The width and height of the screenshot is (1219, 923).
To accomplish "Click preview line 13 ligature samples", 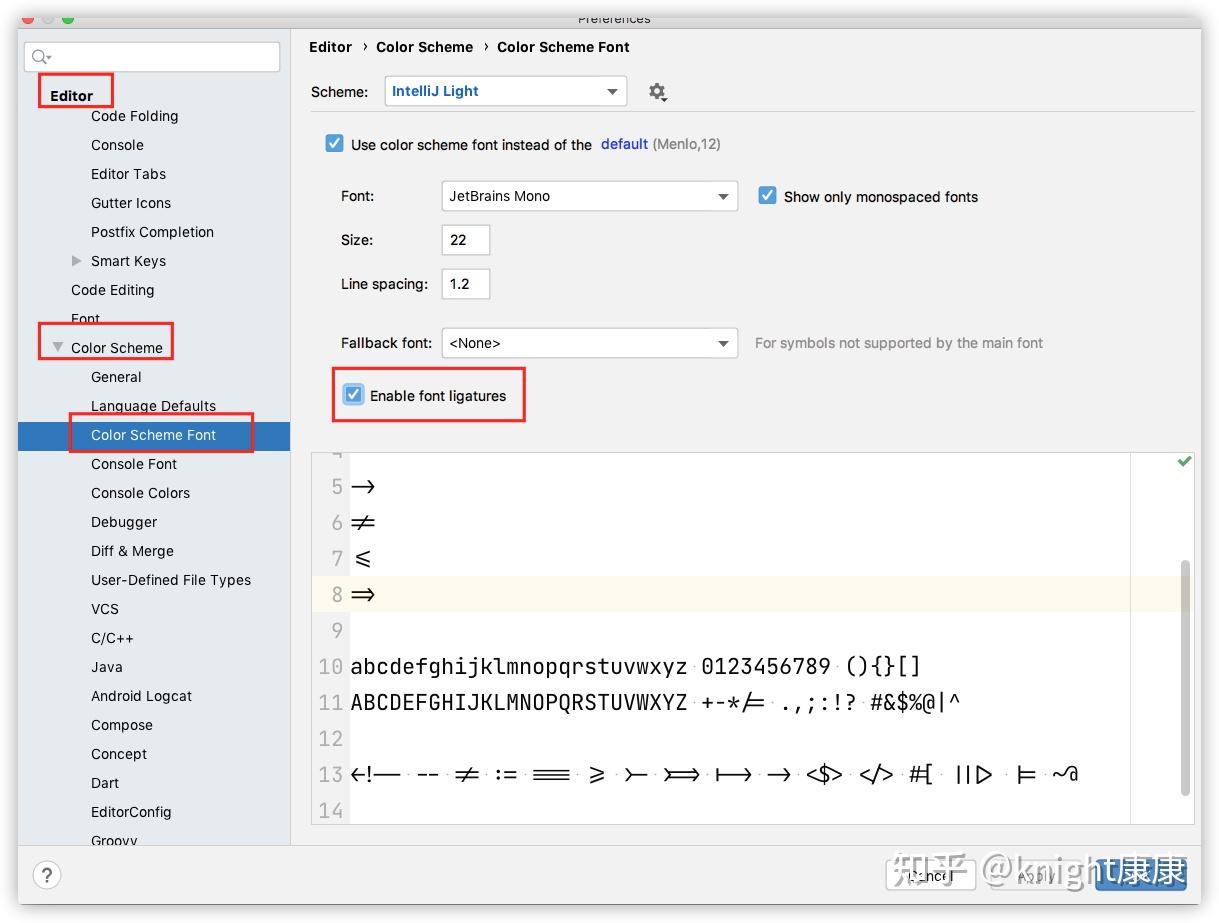I will [x=714, y=774].
